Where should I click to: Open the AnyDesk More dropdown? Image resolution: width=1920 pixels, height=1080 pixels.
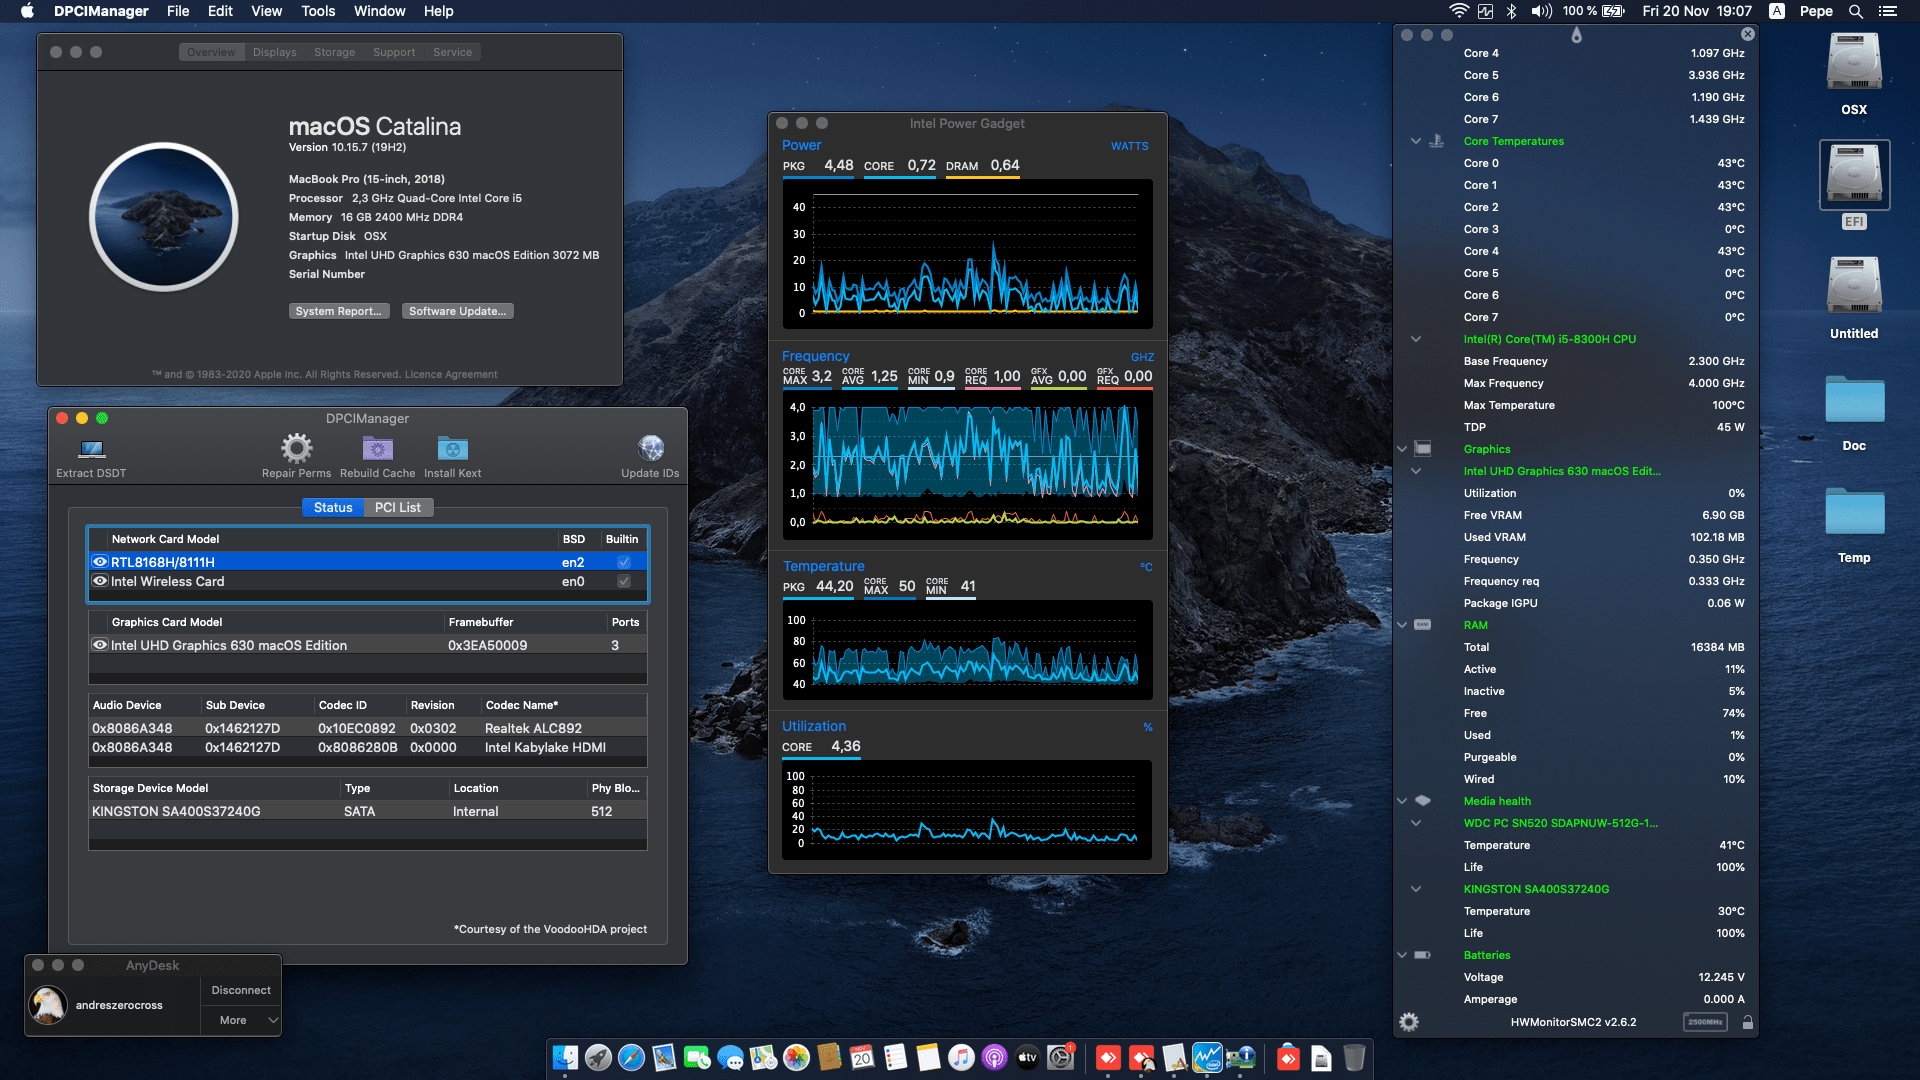pyautogui.click(x=241, y=1020)
